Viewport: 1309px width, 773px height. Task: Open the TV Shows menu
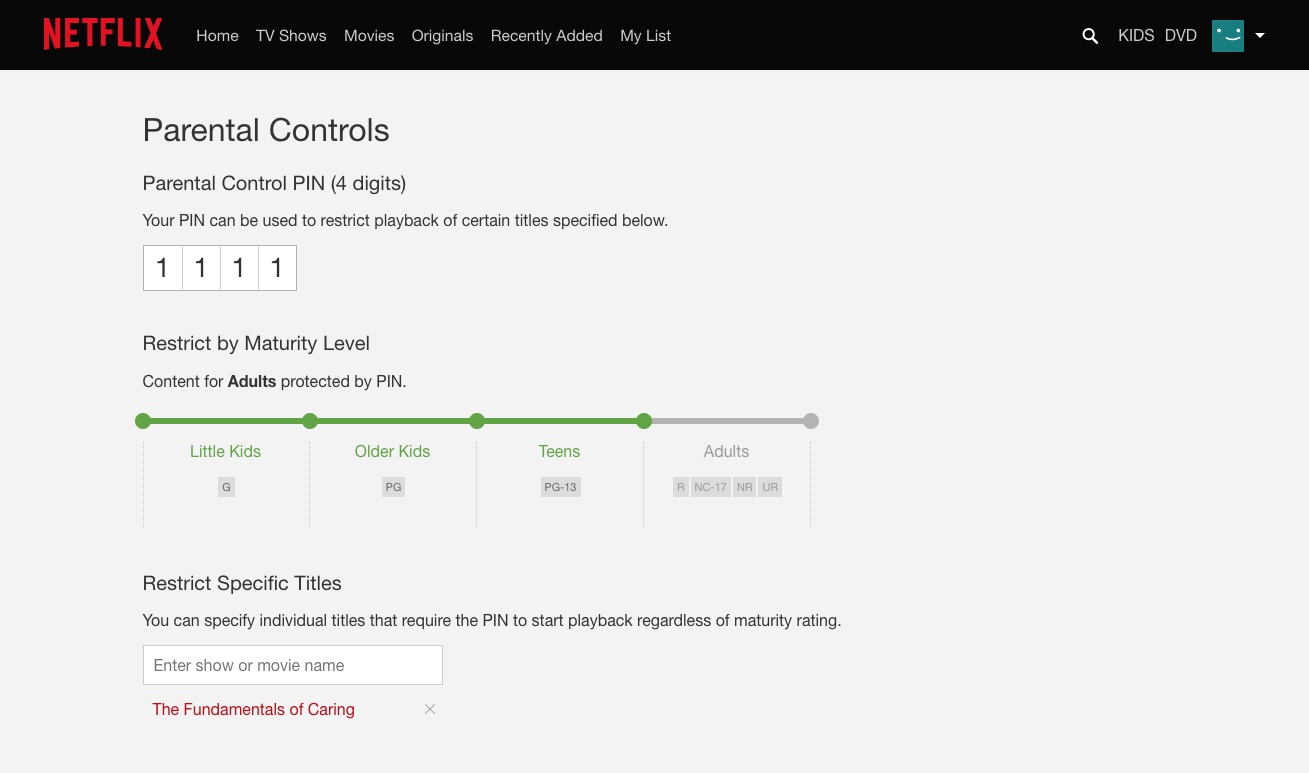291,36
